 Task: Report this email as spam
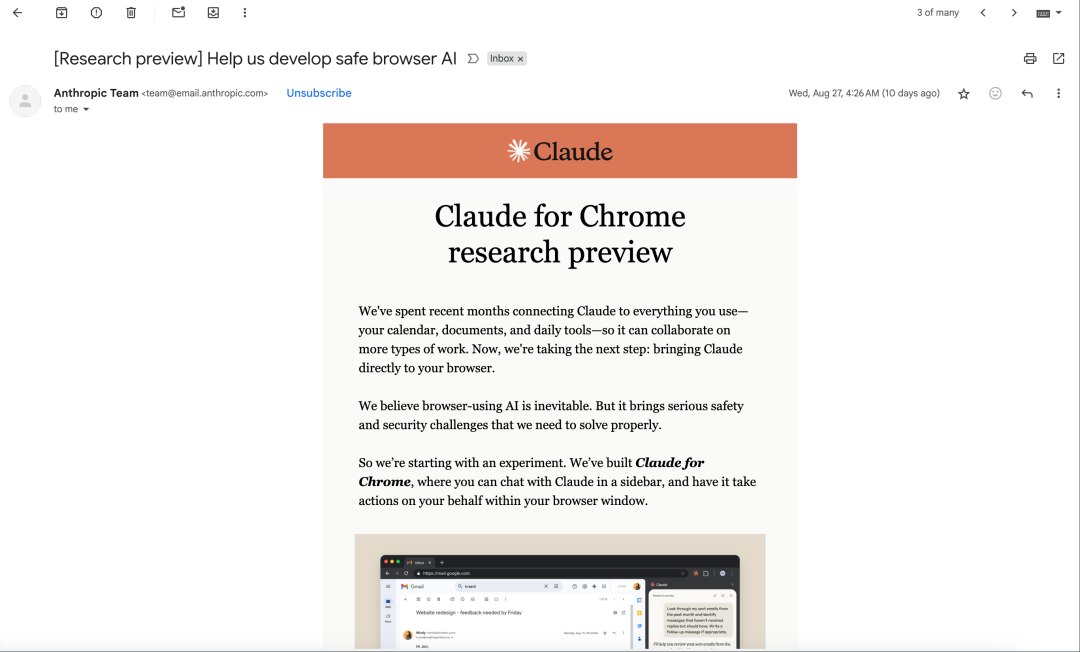pyautogui.click(x=96, y=13)
